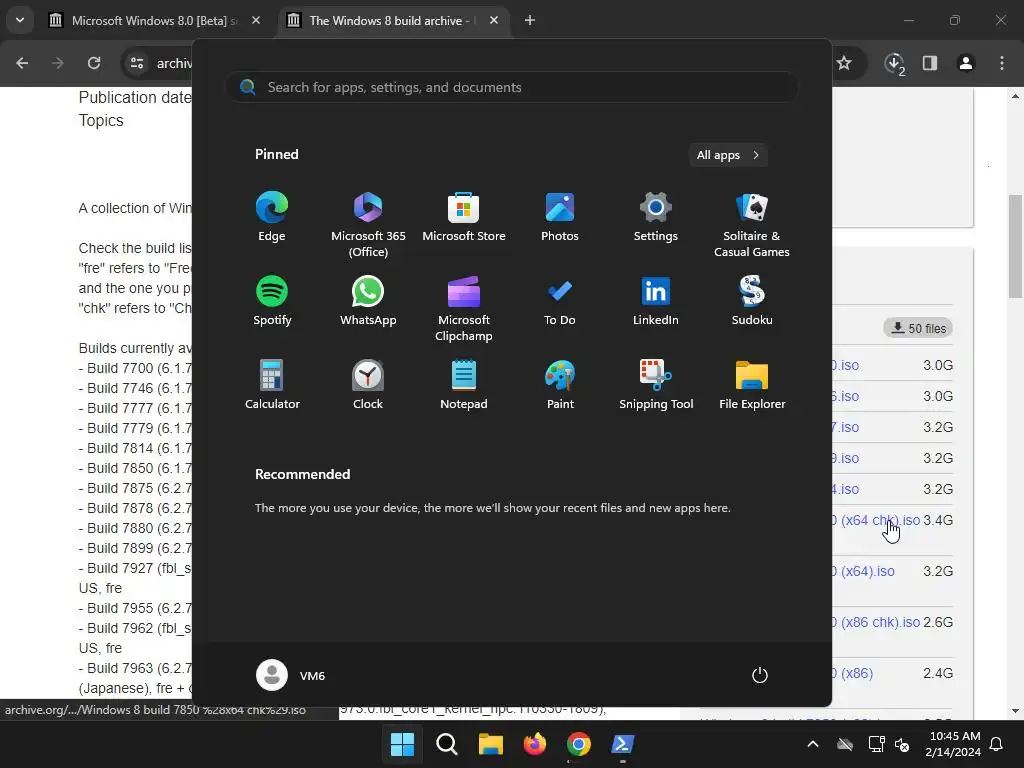Viewport: 1024px width, 768px height.
Task: Open Chrome profile menu
Action: pyautogui.click(x=966, y=63)
